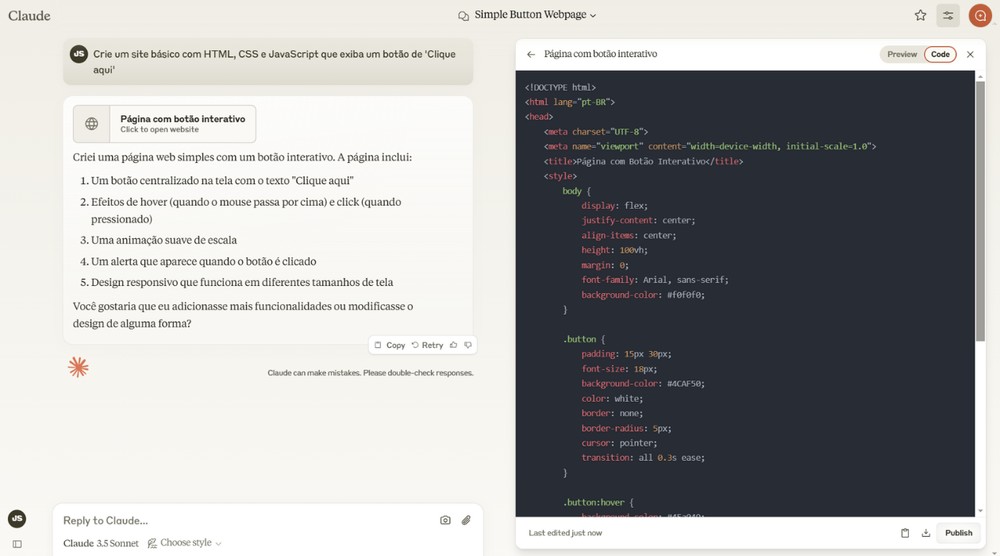Click the Publish button
The image size is (1000, 556).
(958, 533)
